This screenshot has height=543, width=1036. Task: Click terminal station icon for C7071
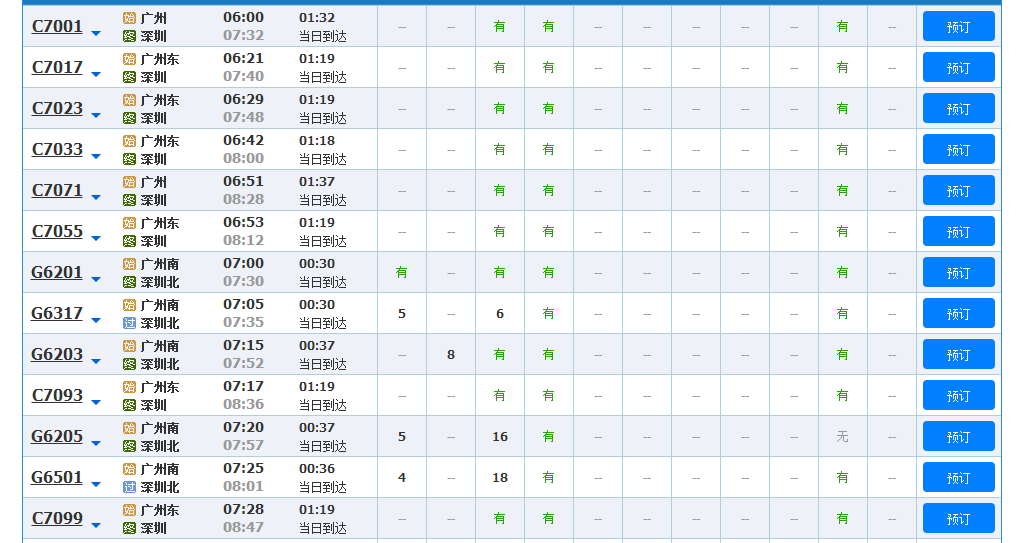pyautogui.click(x=130, y=199)
